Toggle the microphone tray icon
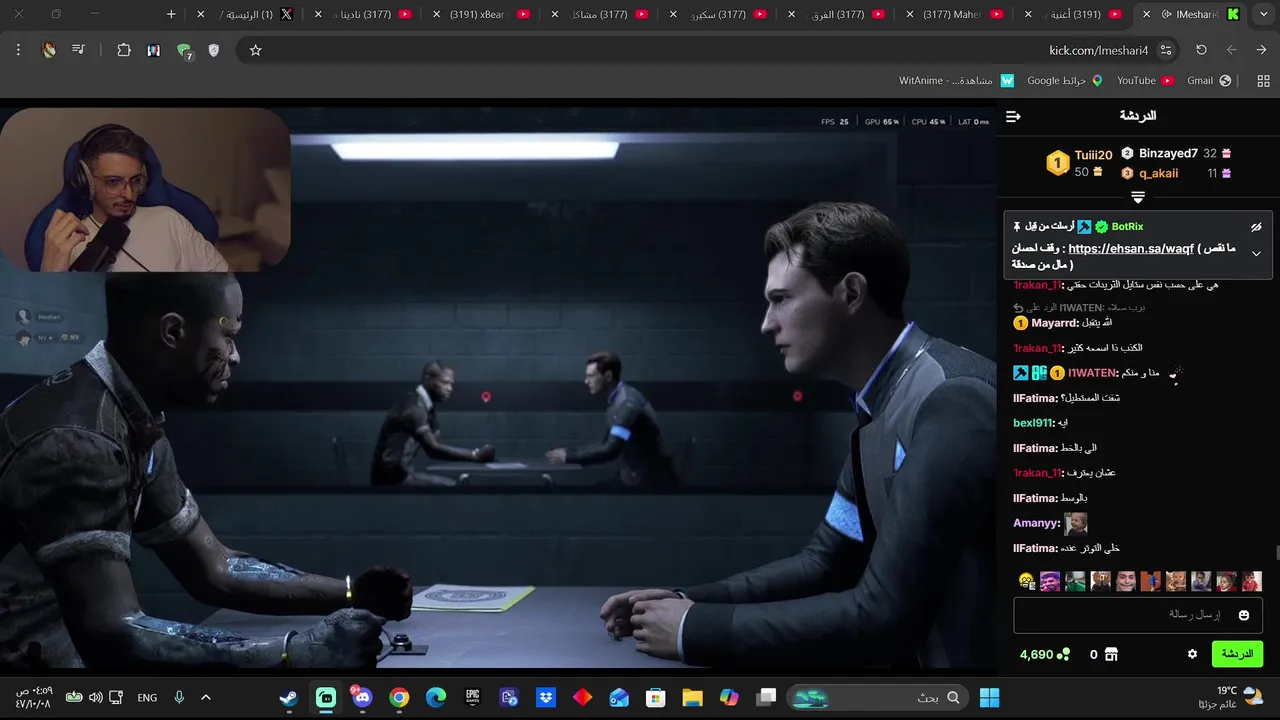This screenshot has height=720, width=1280. tap(179, 697)
